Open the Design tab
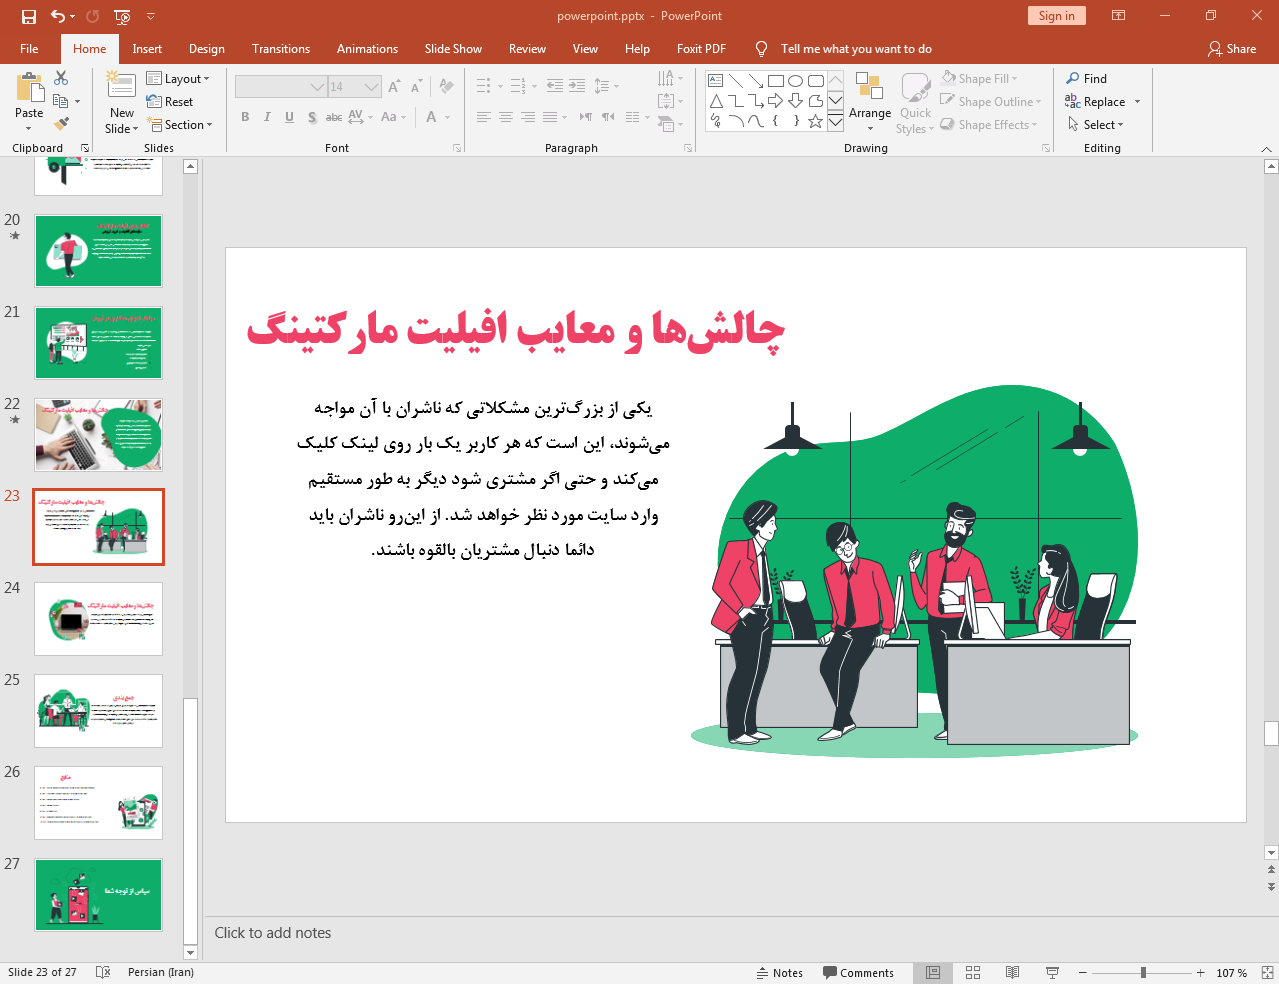Image resolution: width=1279 pixels, height=984 pixels. [x=207, y=49]
